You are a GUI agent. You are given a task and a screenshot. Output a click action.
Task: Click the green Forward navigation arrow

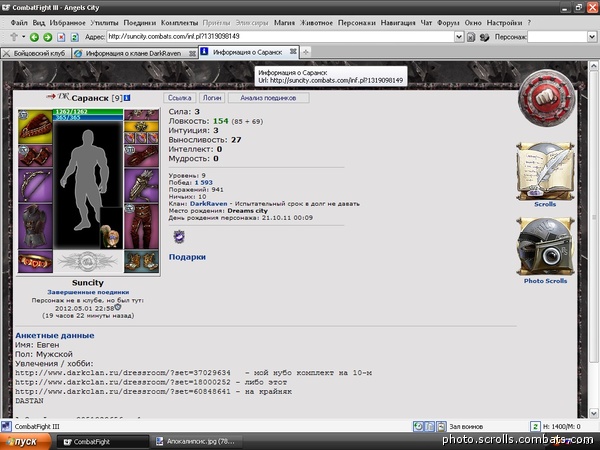click(x=47, y=37)
